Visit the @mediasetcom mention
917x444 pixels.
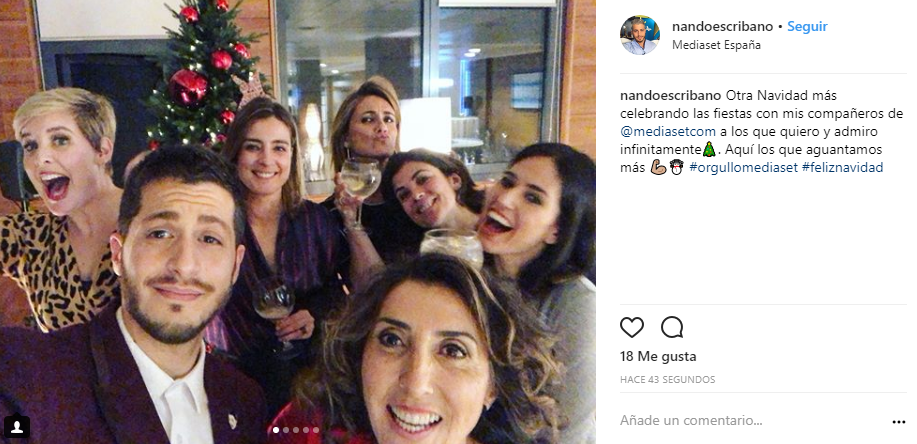[x=660, y=131]
